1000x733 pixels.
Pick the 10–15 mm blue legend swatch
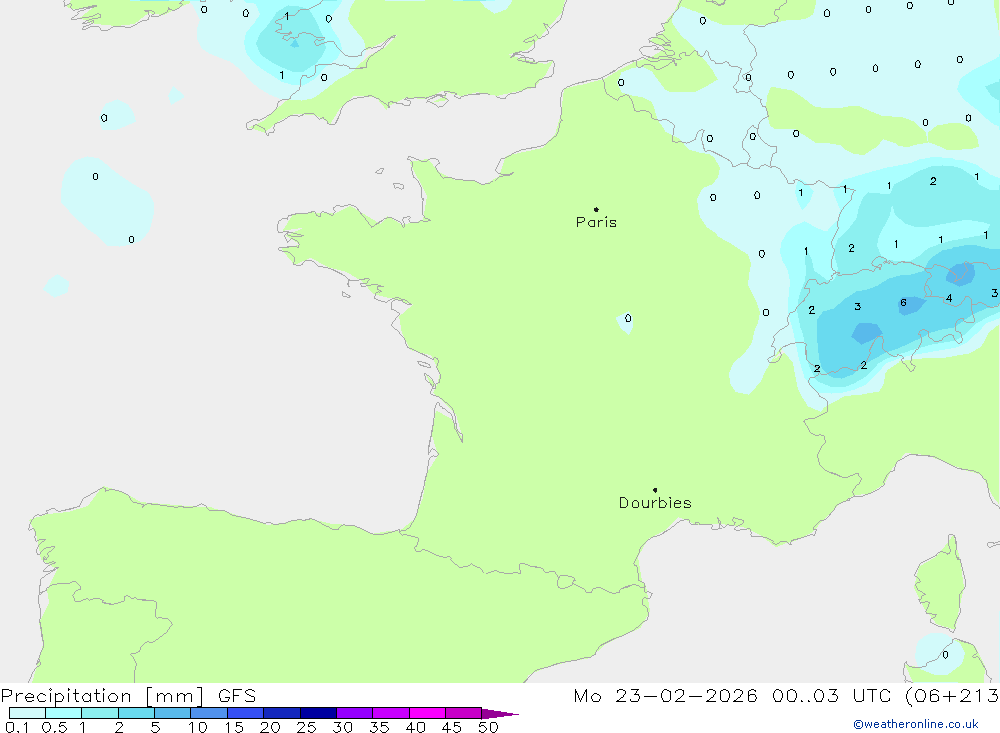[209, 713]
